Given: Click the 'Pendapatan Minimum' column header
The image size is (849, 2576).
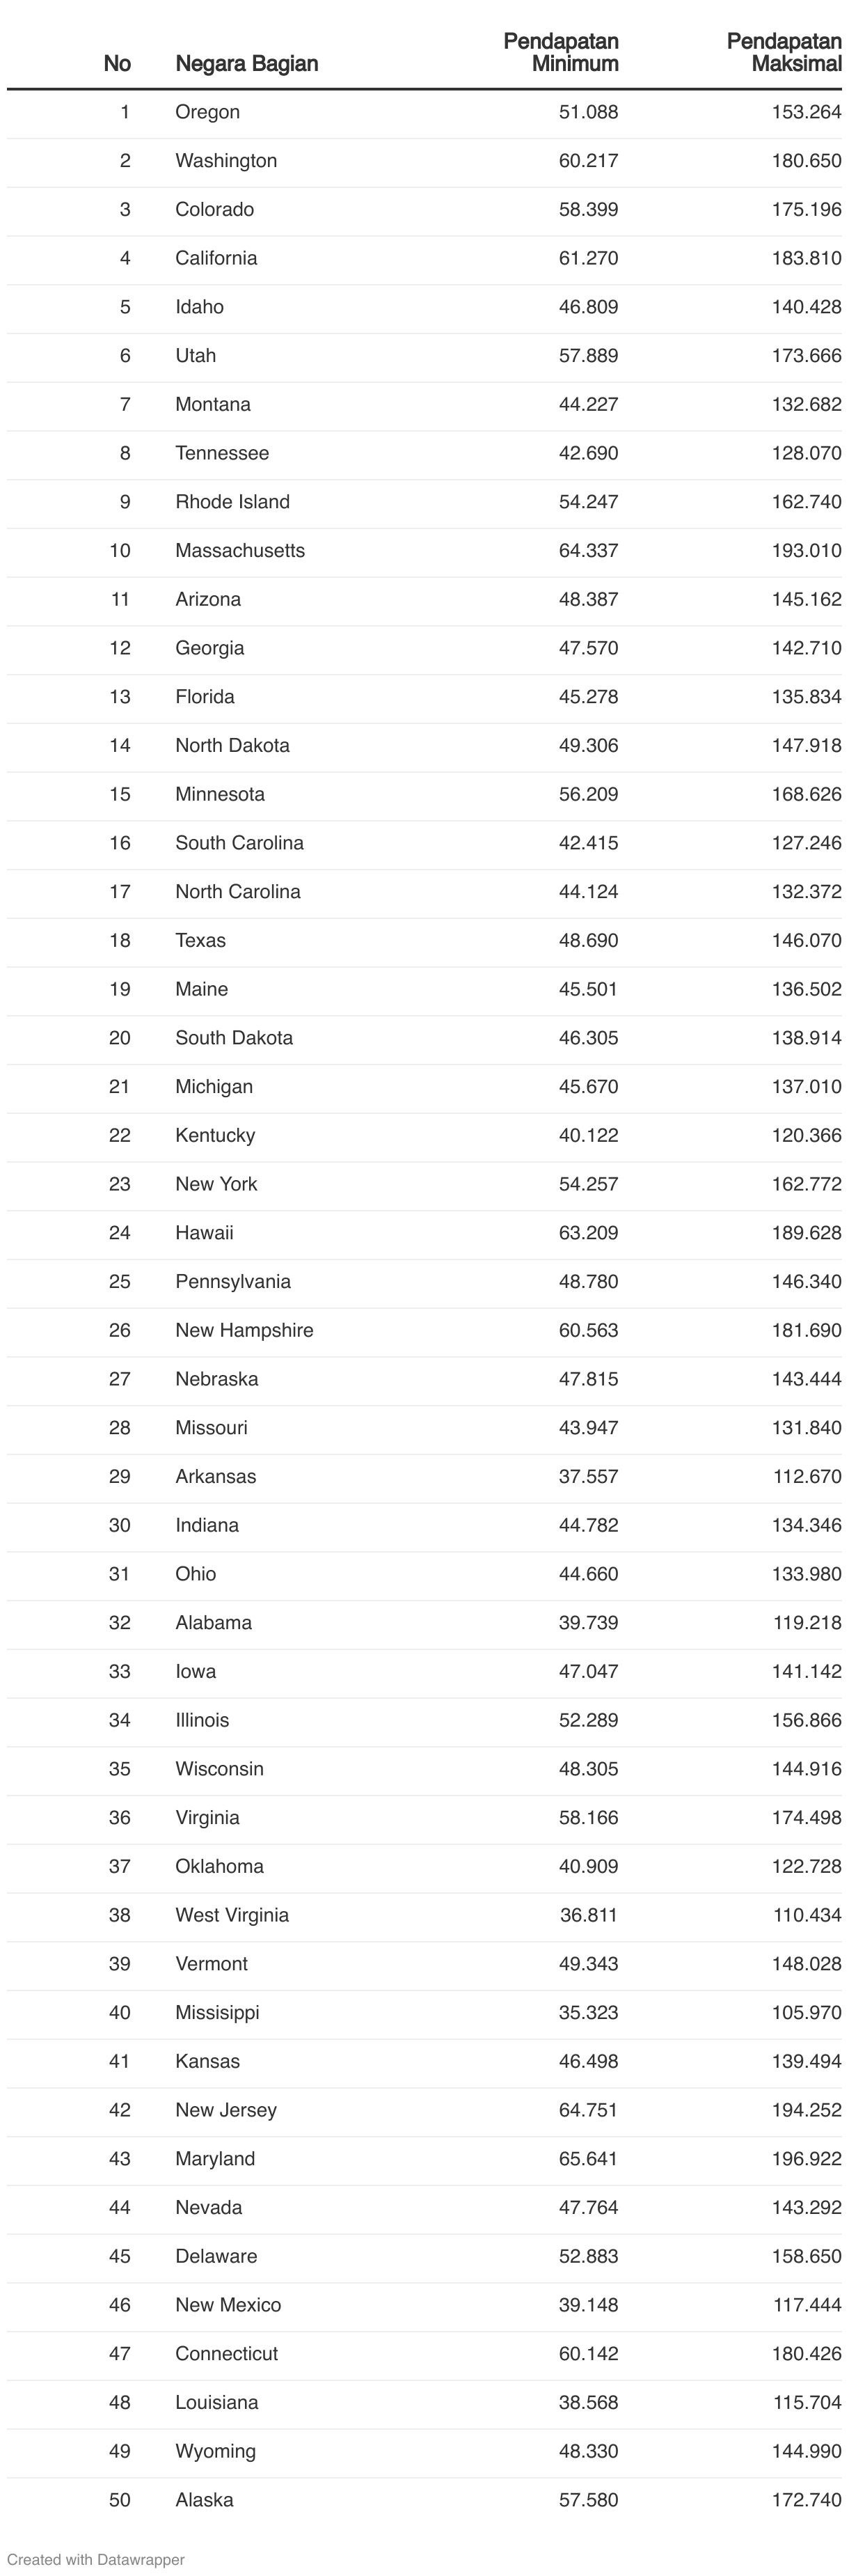Looking at the screenshot, I should point(561,53).
